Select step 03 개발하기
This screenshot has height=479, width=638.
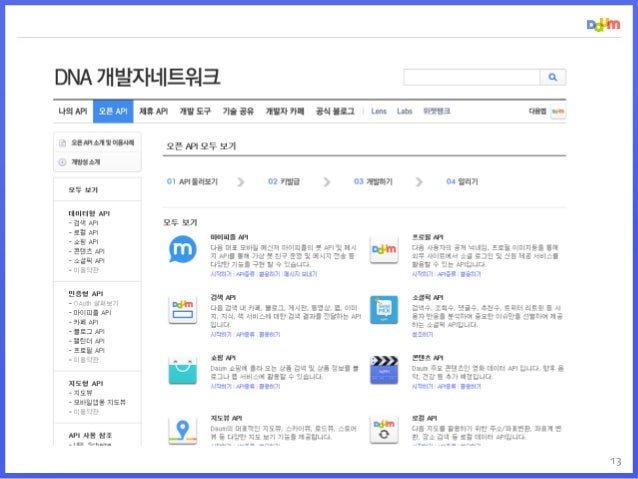(373, 182)
